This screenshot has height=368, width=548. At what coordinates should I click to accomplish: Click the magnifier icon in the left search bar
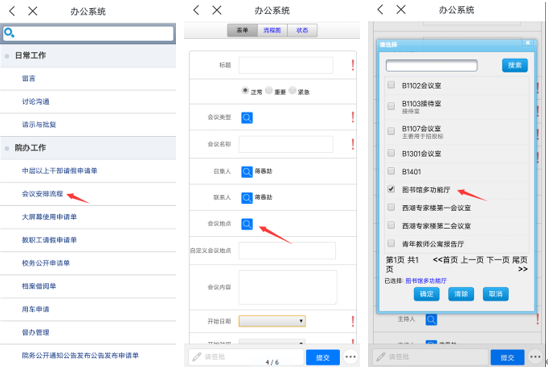click(9, 33)
